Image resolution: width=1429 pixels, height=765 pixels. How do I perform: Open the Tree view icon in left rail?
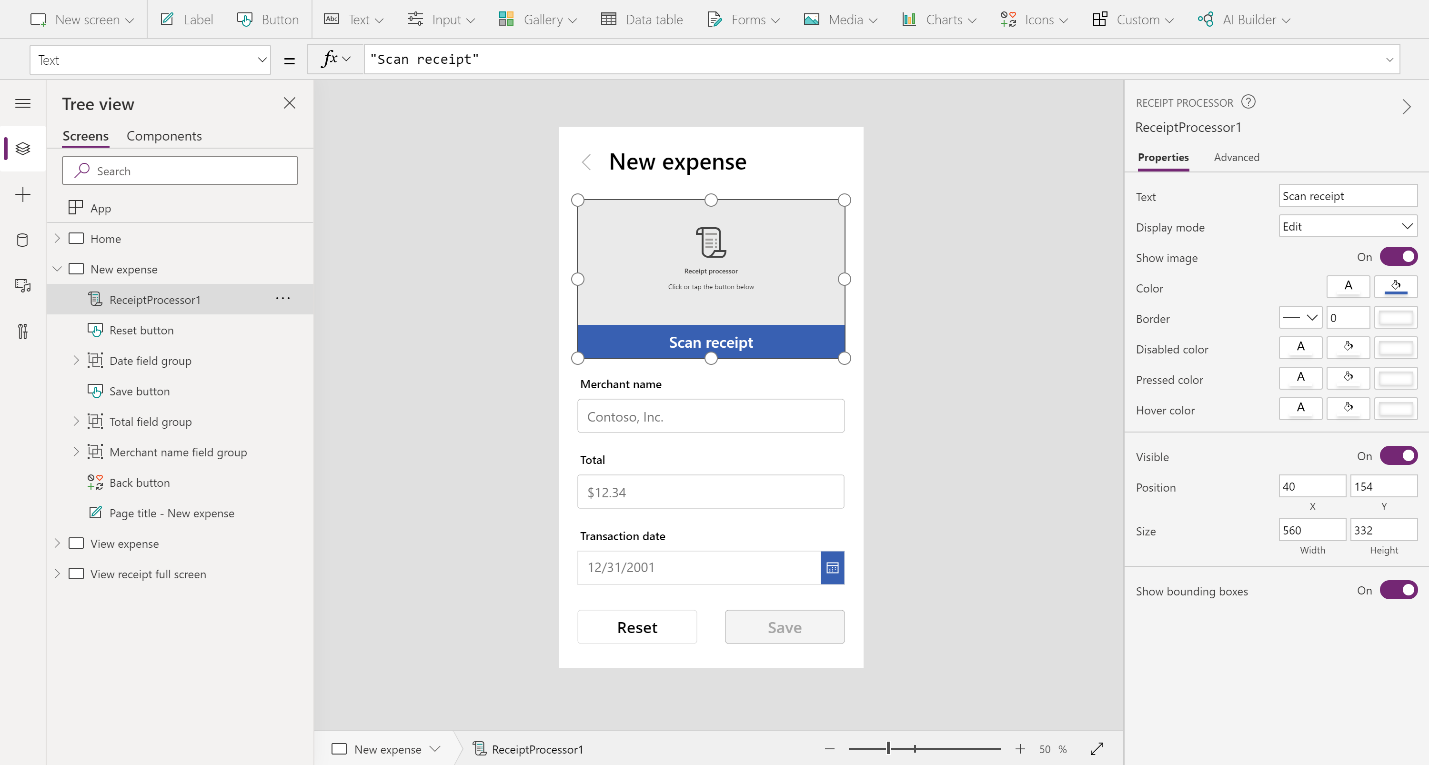pyautogui.click(x=22, y=148)
